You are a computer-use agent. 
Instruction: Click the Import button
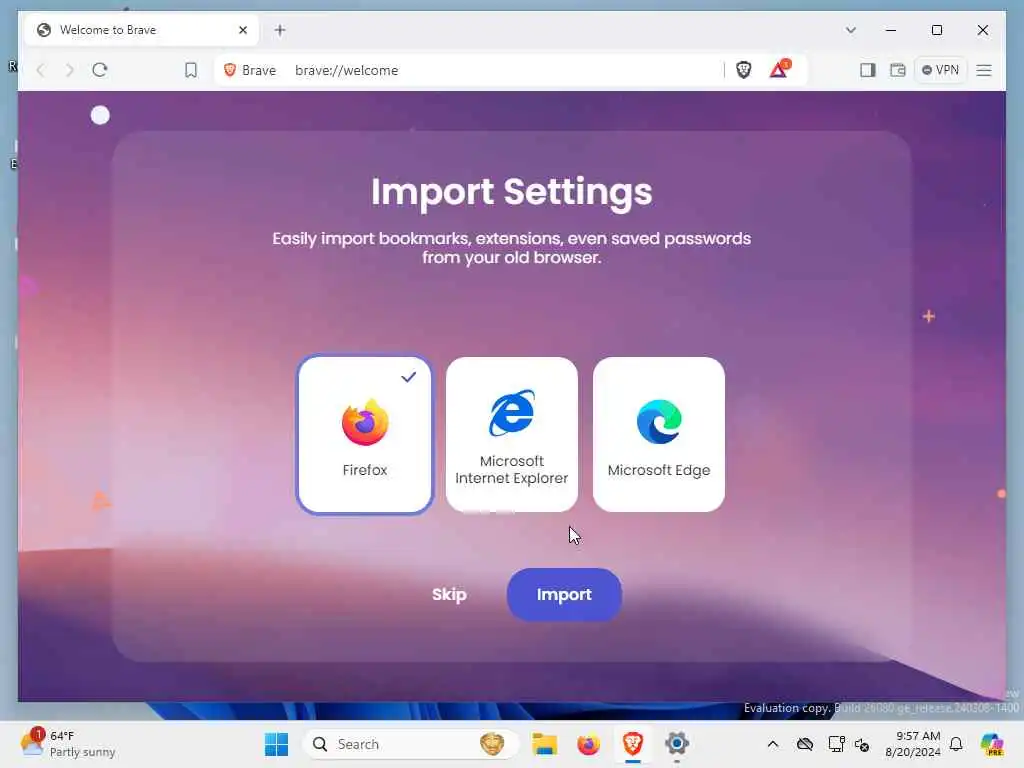click(564, 594)
